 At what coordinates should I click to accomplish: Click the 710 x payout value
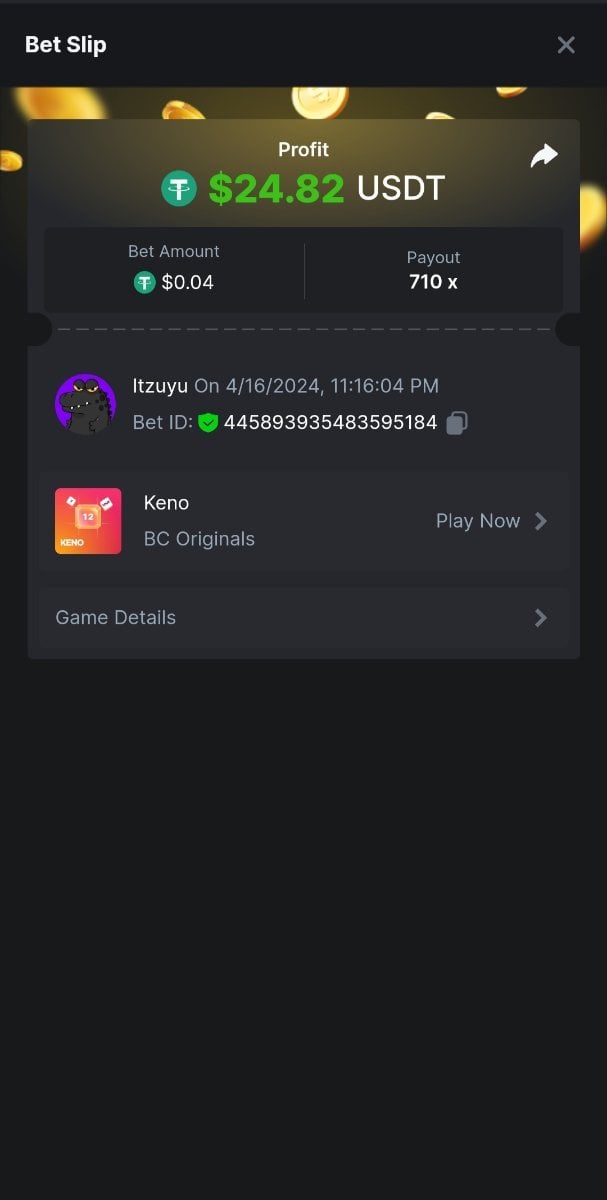[433, 282]
